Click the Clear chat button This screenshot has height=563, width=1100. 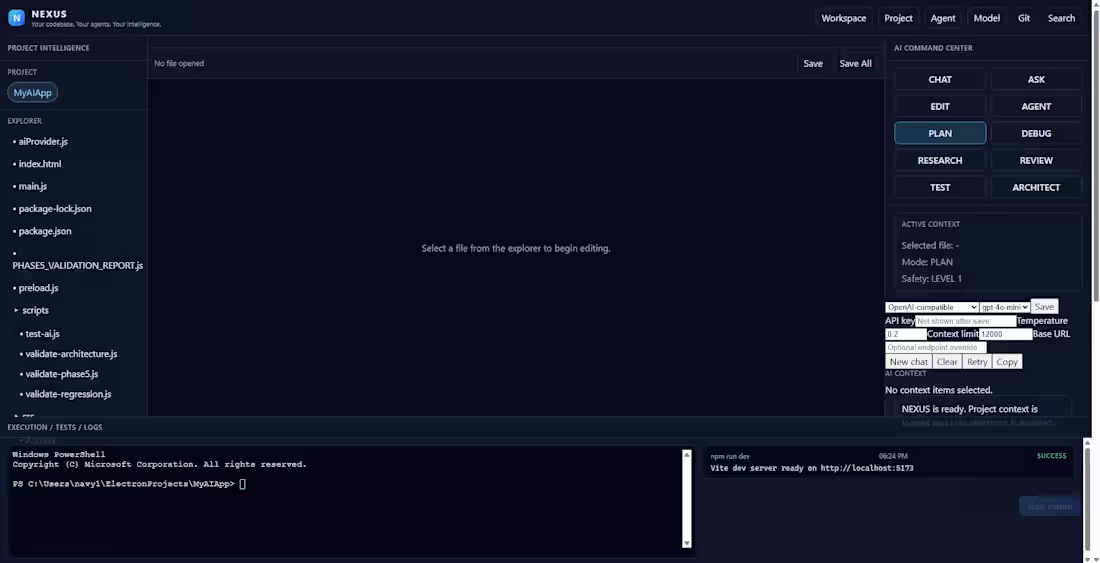point(947,362)
